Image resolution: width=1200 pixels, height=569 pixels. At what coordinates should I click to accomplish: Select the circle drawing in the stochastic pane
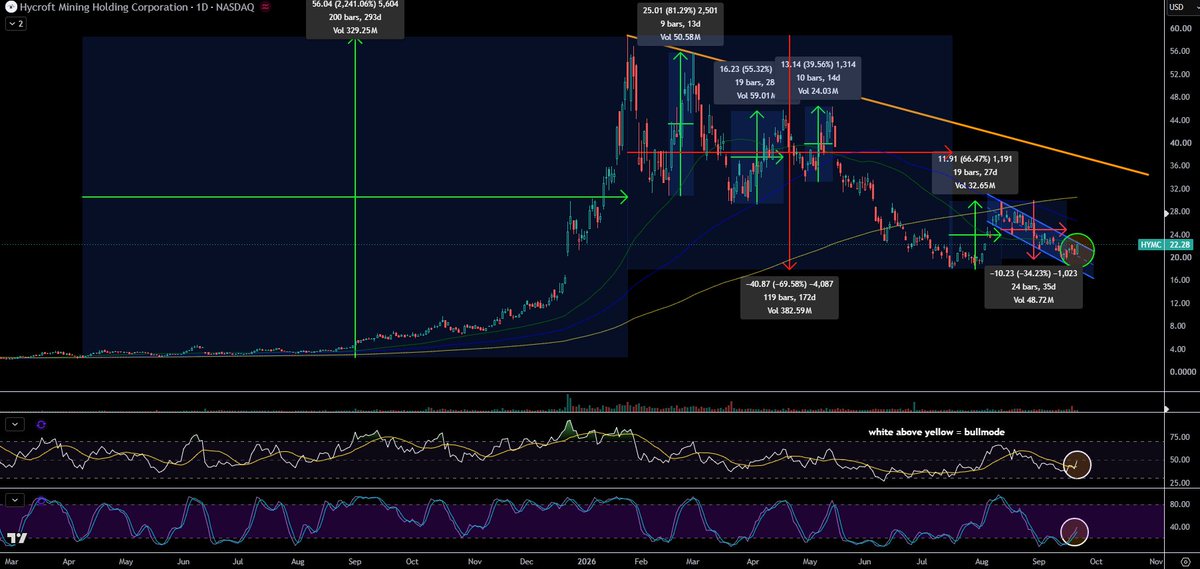(1074, 533)
